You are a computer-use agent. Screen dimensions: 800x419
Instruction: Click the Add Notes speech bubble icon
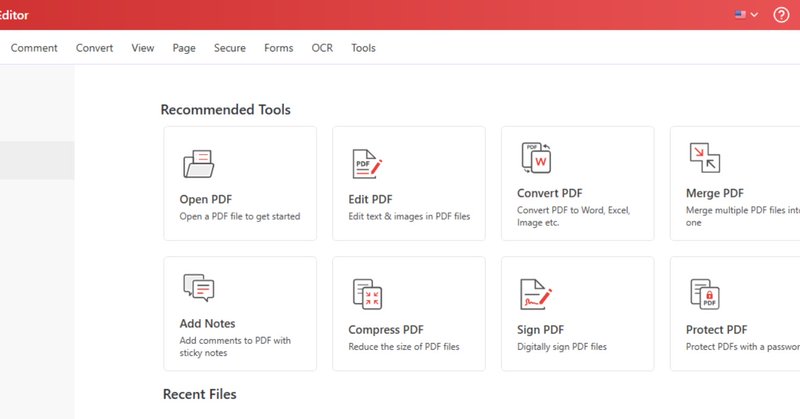[198, 288]
